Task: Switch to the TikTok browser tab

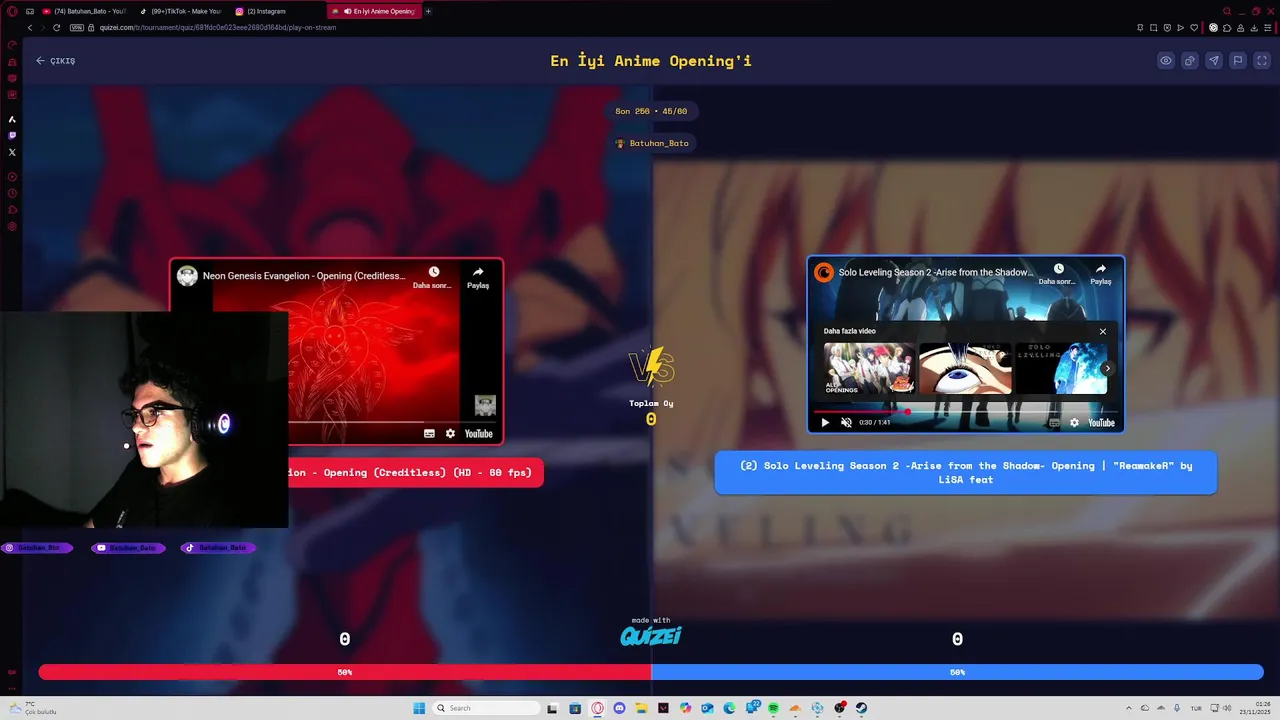Action: tap(180, 11)
